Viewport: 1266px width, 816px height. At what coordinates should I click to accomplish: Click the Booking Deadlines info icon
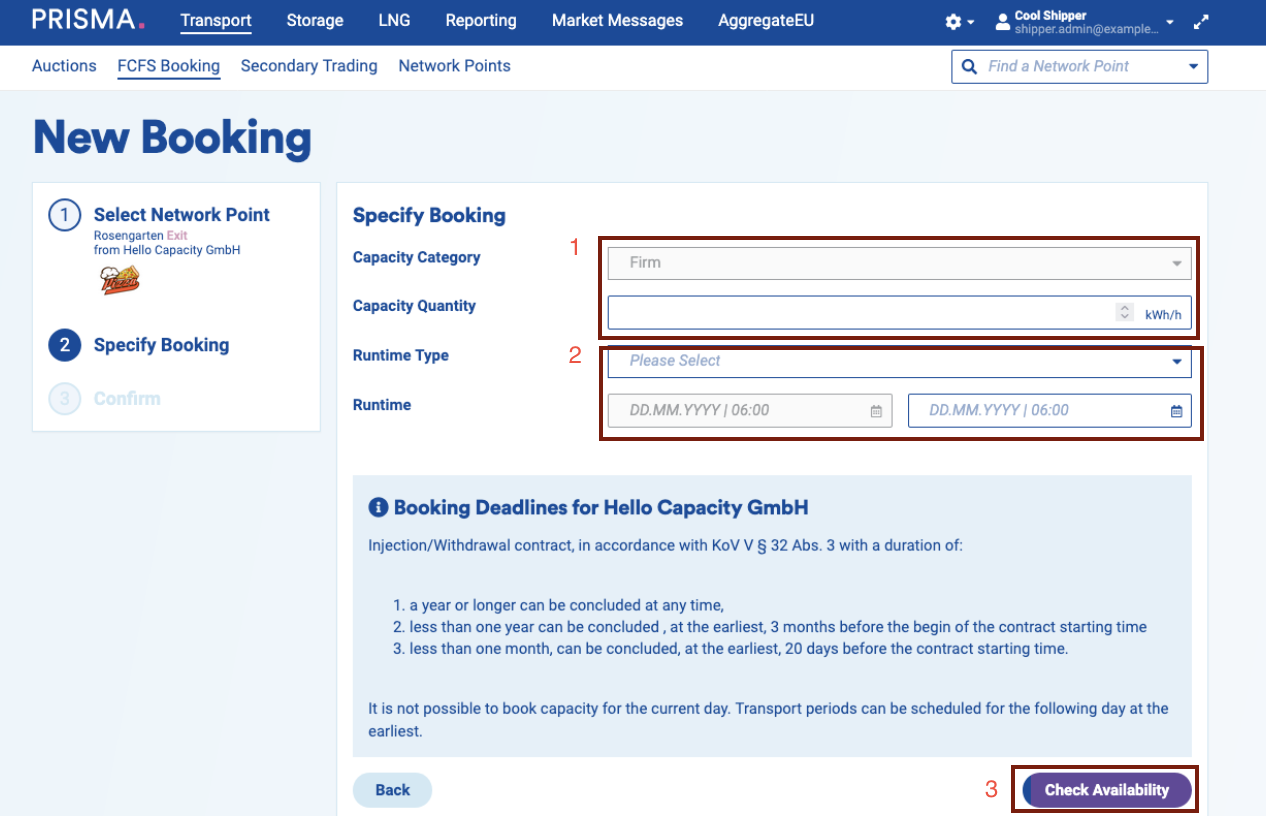[378, 508]
